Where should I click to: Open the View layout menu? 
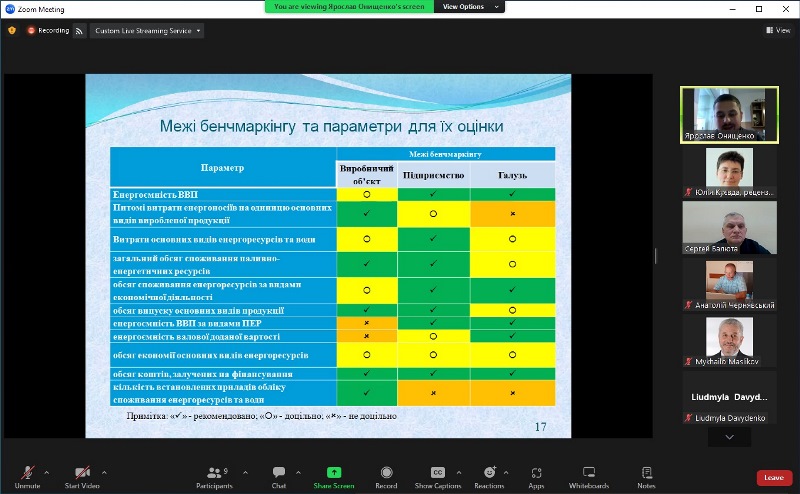(x=778, y=31)
